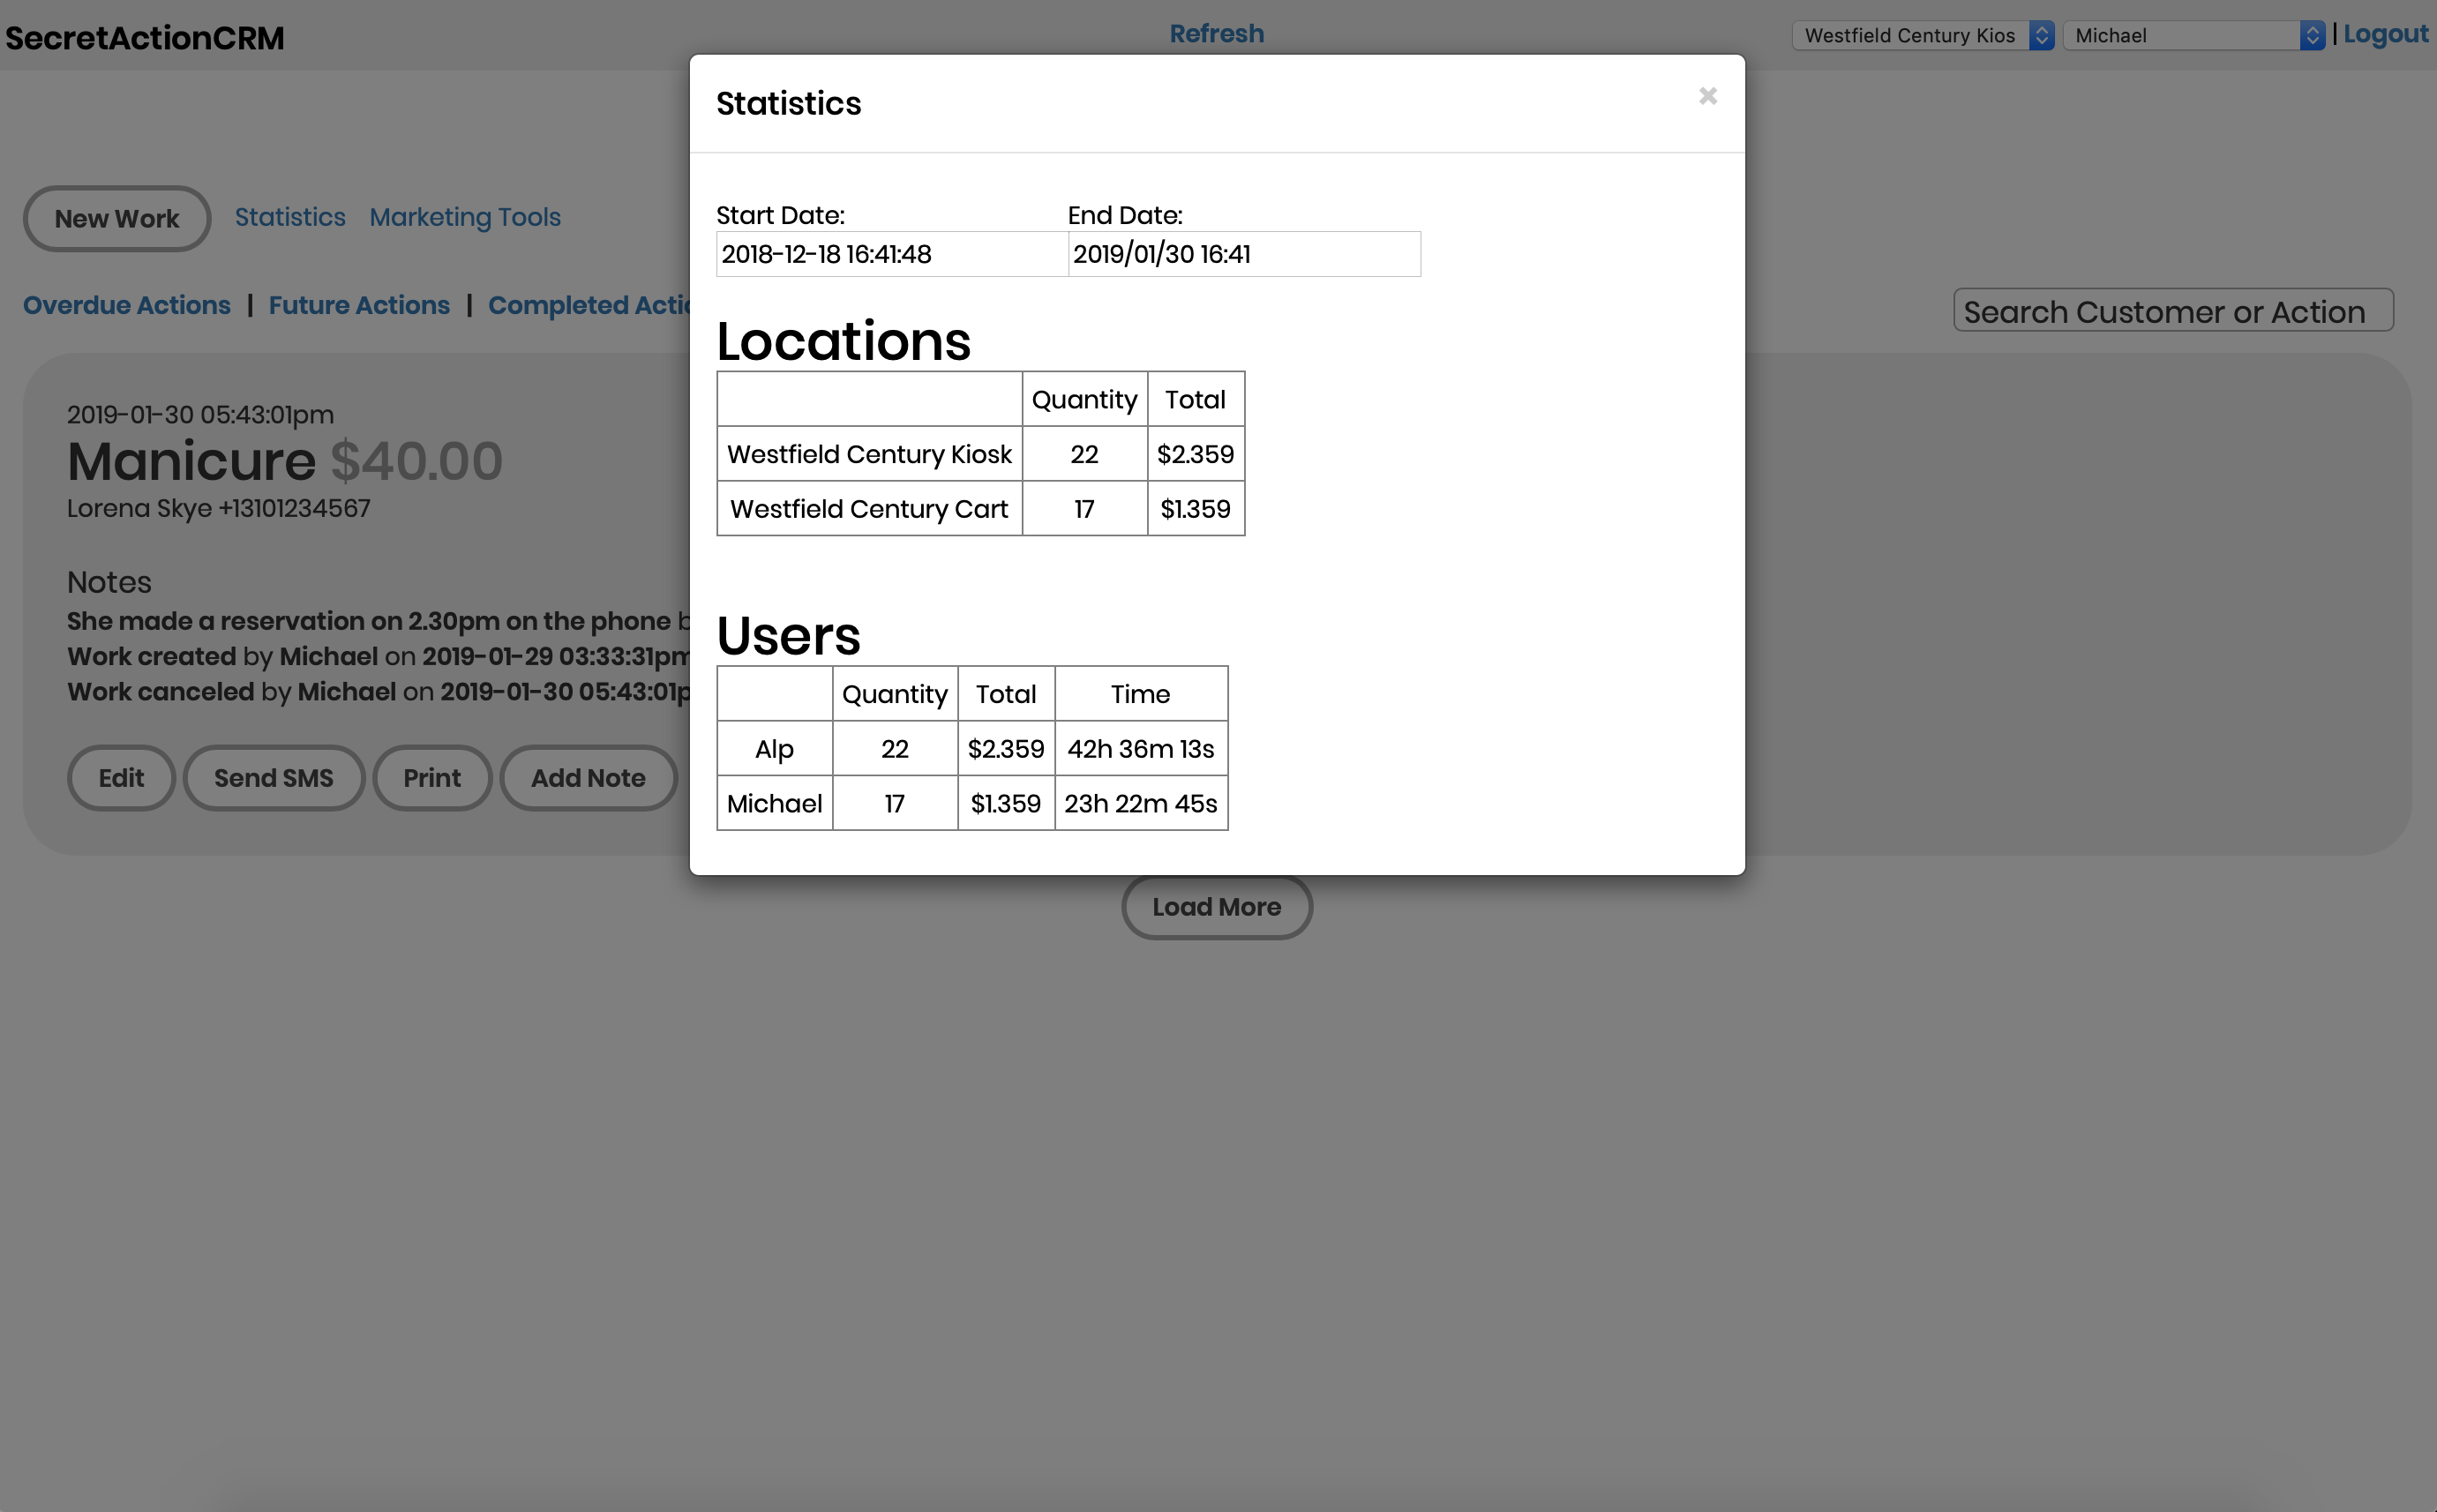Open the Westfield Century Kios location dropdown
Image resolution: width=2437 pixels, height=1512 pixels.
1922,35
